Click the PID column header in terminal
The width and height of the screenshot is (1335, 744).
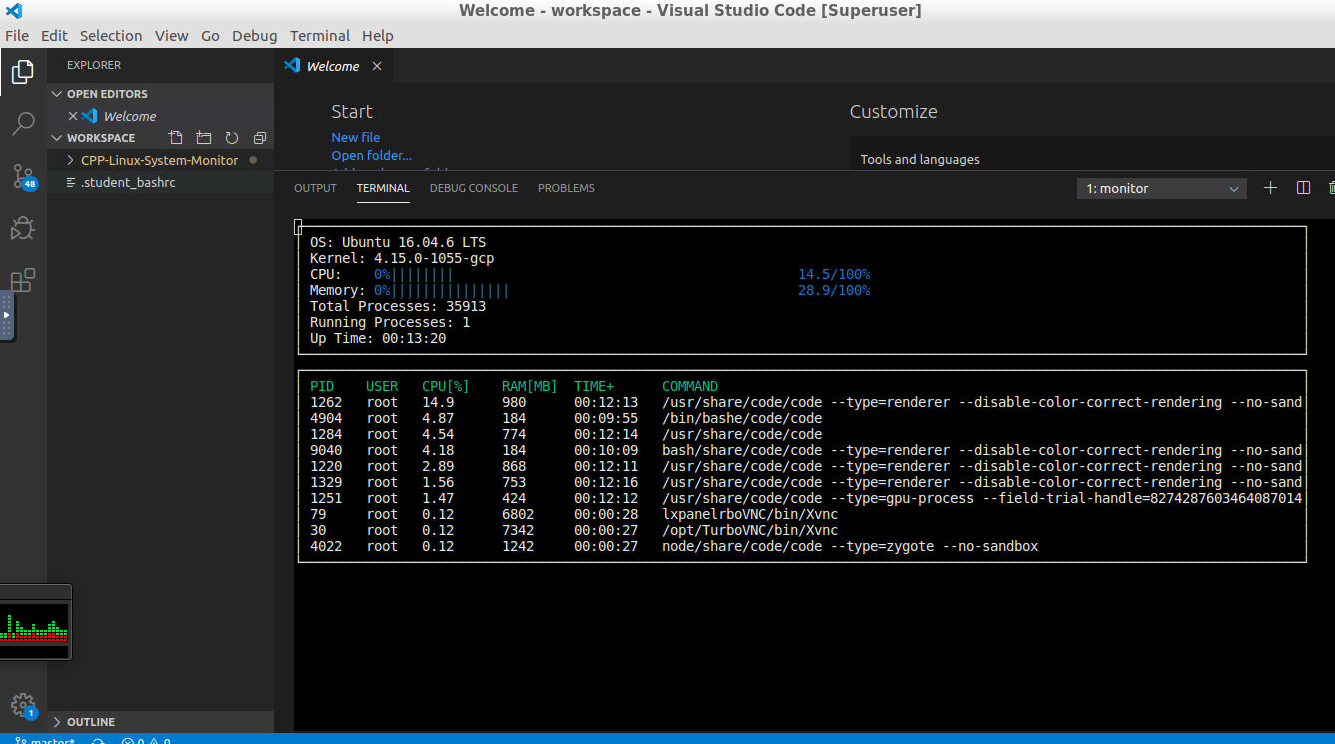point(322,386)
